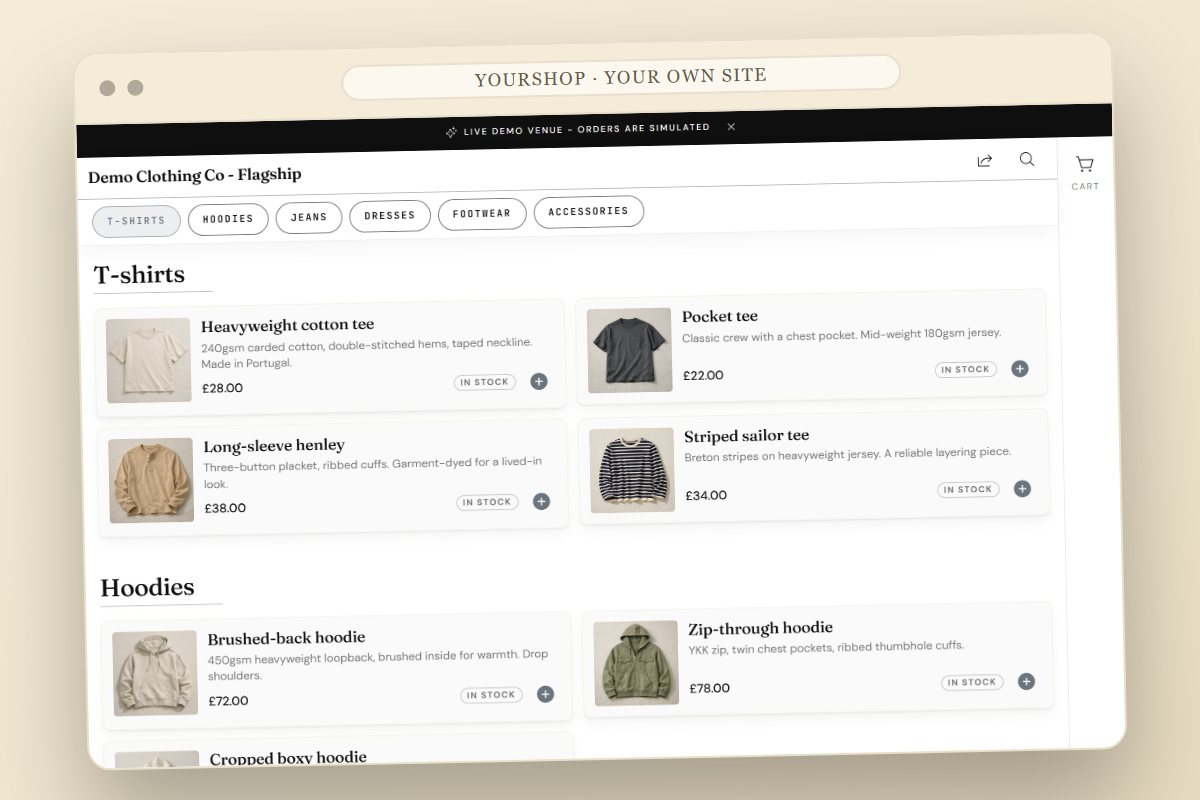Switch to Hoodies category

tap(228, 219)
